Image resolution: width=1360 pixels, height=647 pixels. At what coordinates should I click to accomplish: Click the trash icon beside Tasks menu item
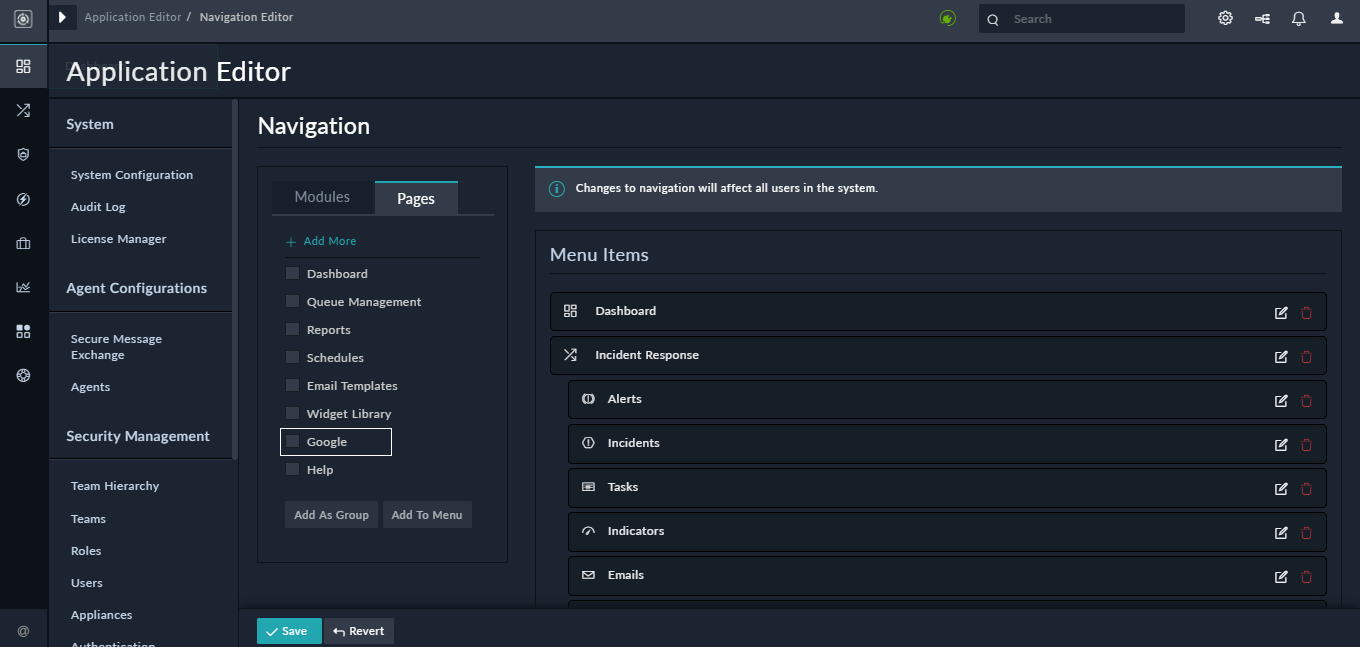pyautogui.click(x=1306, y=488)
